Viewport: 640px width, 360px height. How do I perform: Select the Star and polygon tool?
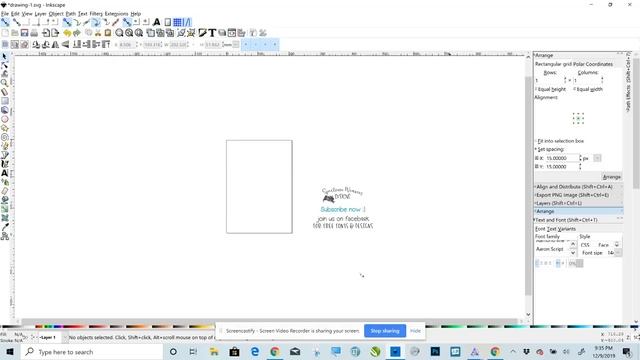tap(4, 128)
